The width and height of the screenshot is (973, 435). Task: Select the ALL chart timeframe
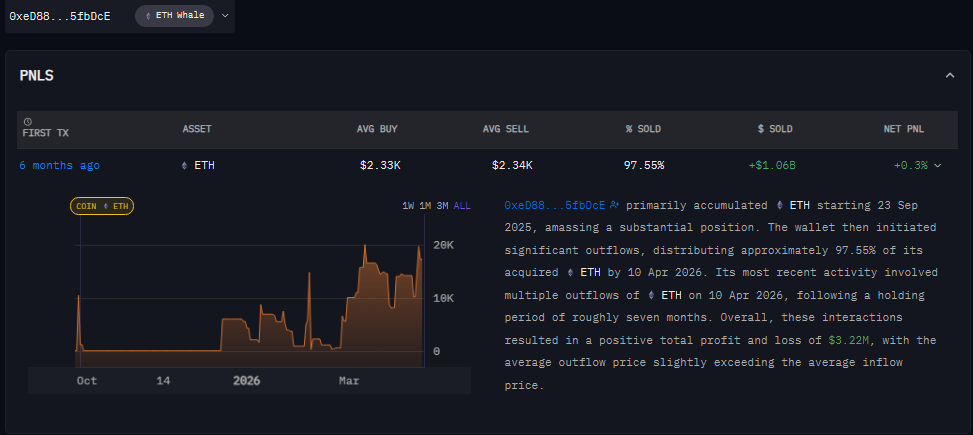click(x=461, y=206)
